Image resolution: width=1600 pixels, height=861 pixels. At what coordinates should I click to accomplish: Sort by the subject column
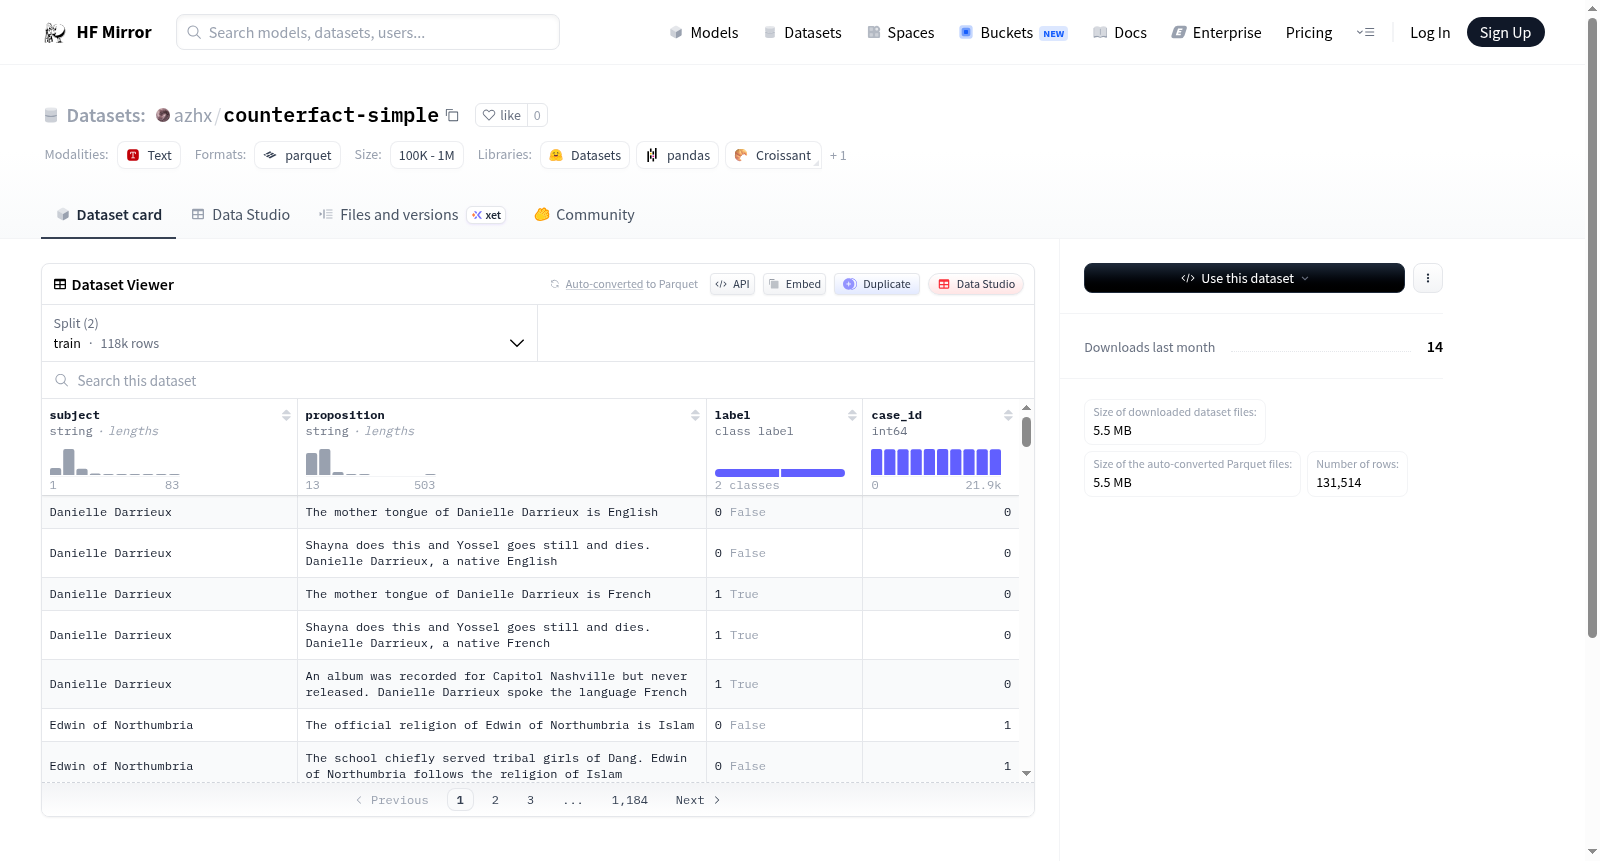tap(286, 415)
